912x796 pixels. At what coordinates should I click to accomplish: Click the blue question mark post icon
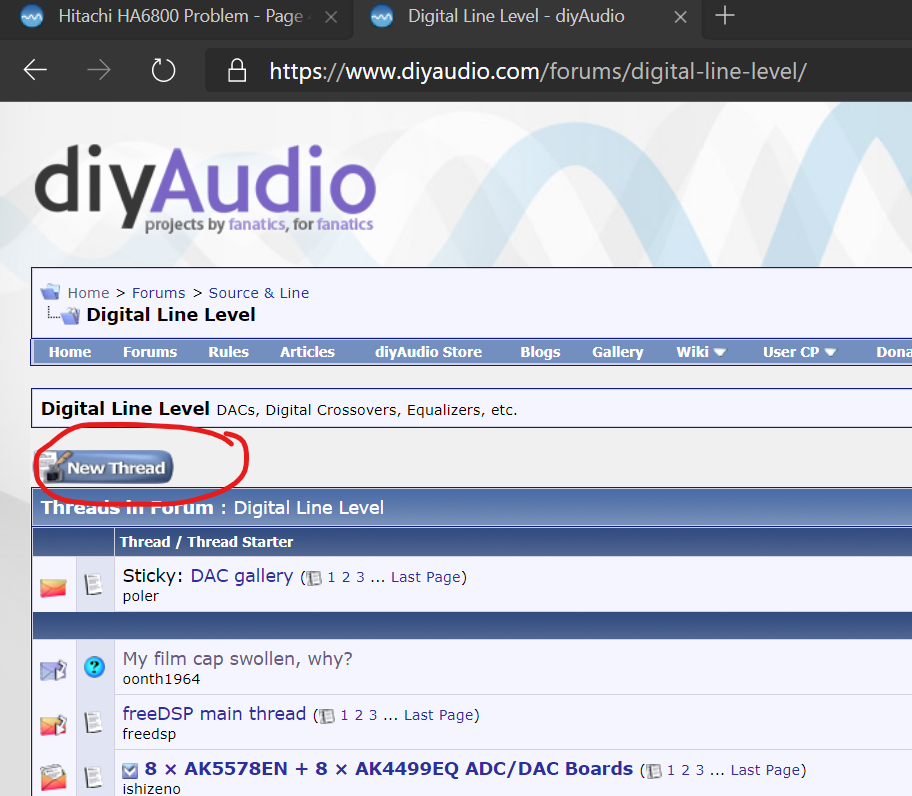pyautogui.click(x=94, y=666)
